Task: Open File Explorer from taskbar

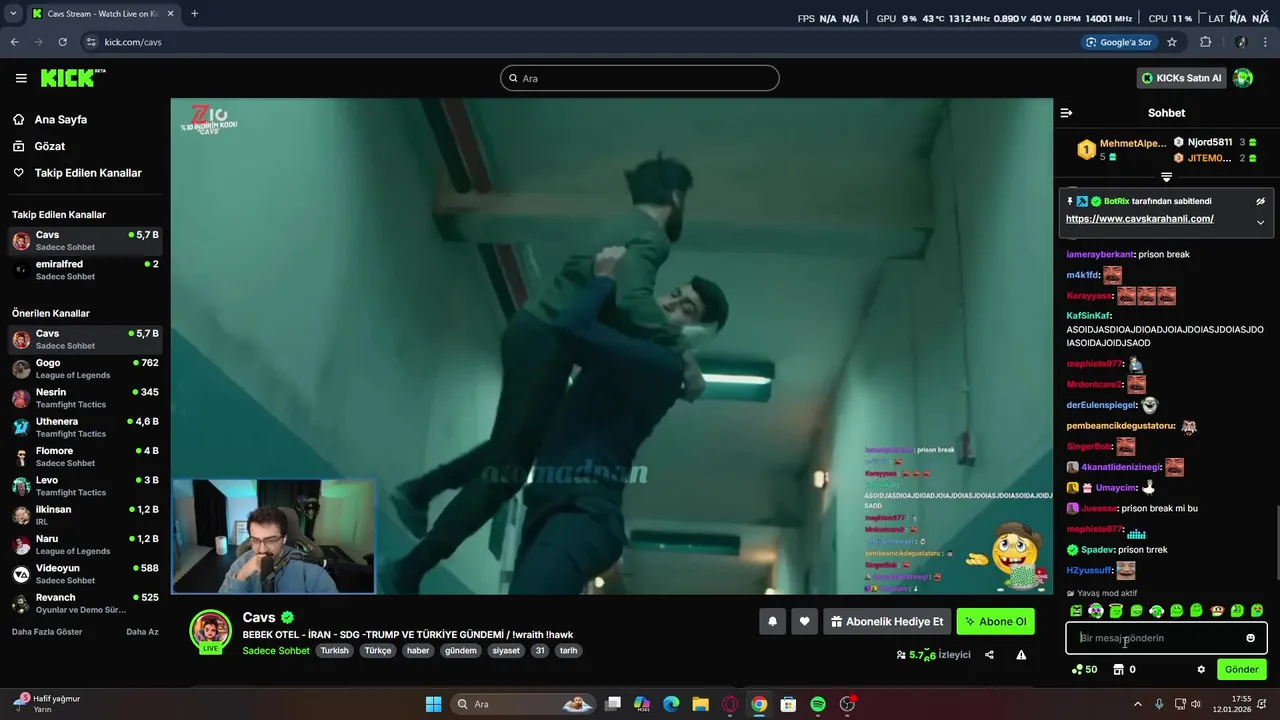Action: (700, 704)
